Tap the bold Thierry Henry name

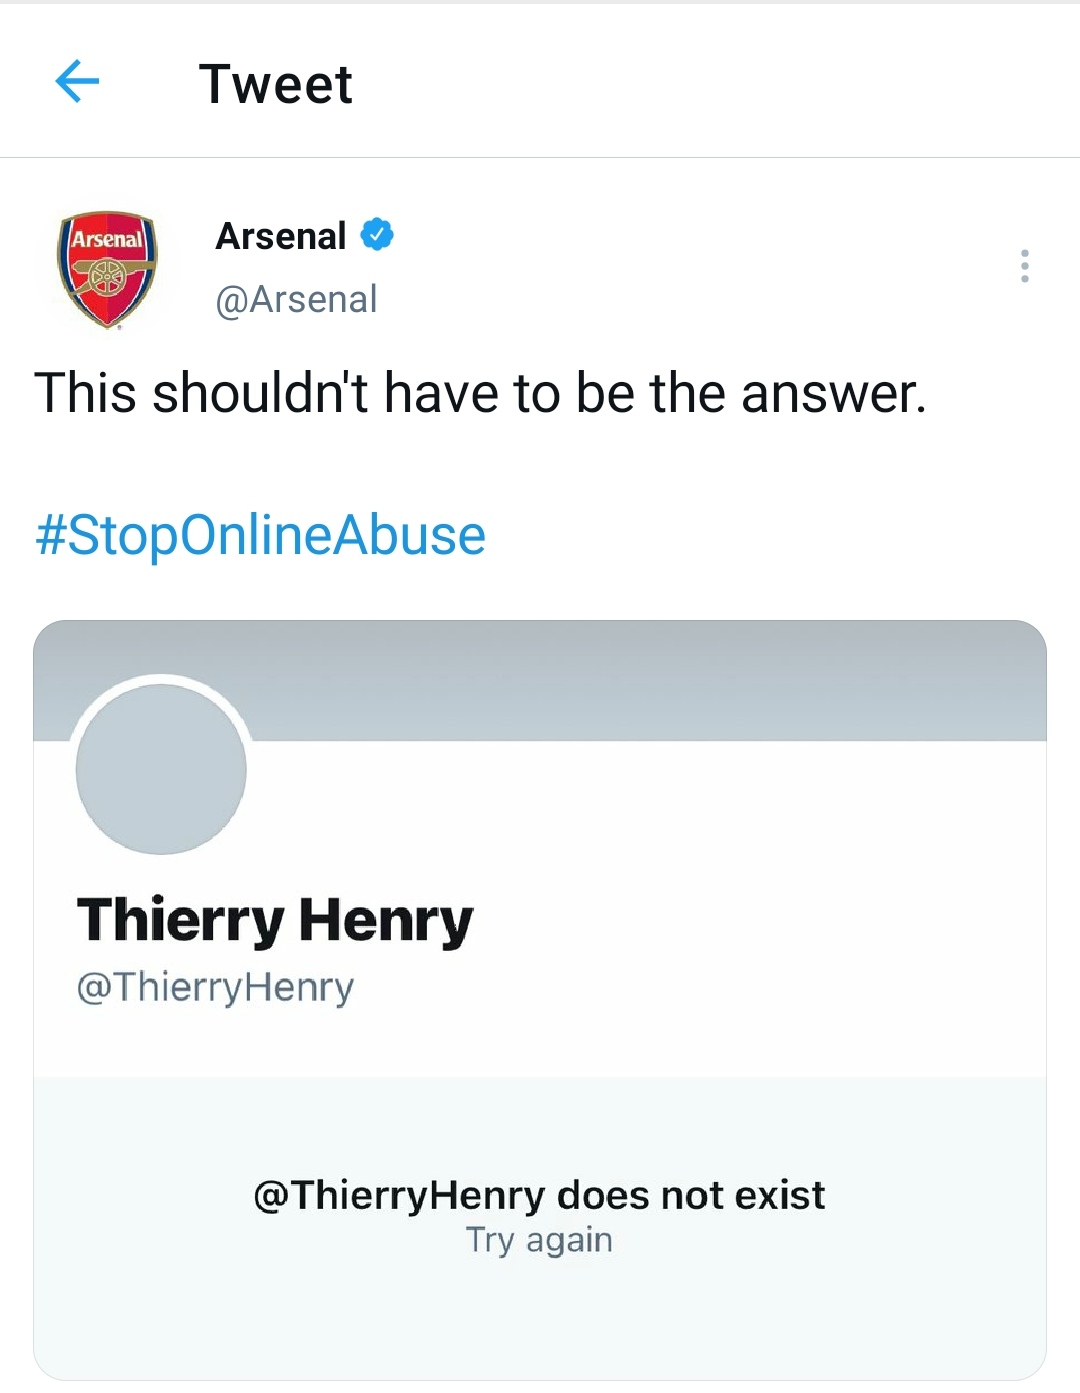pos(275,920)
